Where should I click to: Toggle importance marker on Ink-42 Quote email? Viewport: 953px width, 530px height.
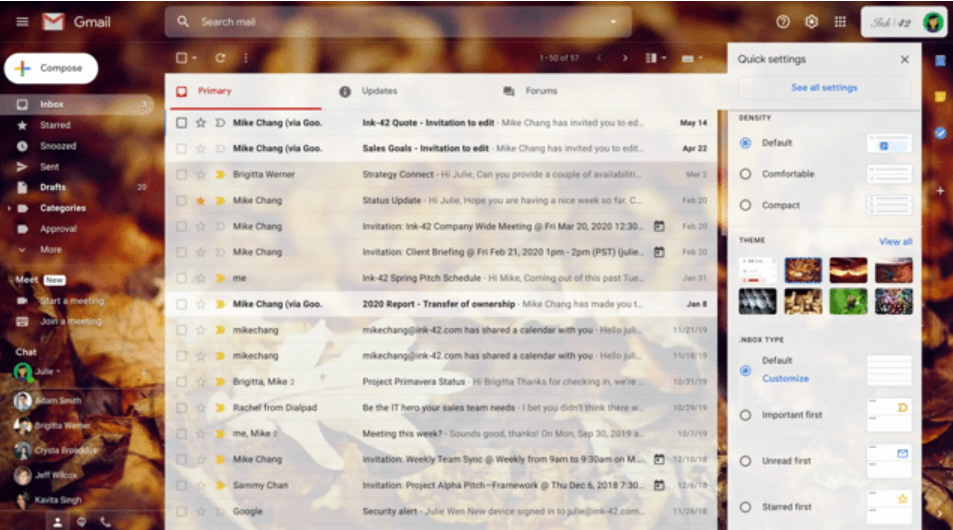pos(220,123)
